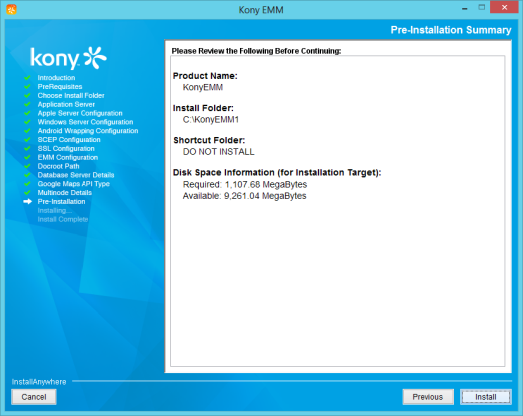
Task: Click the checkmark next to SSL Configuration
Action: (x=27, y=148)
